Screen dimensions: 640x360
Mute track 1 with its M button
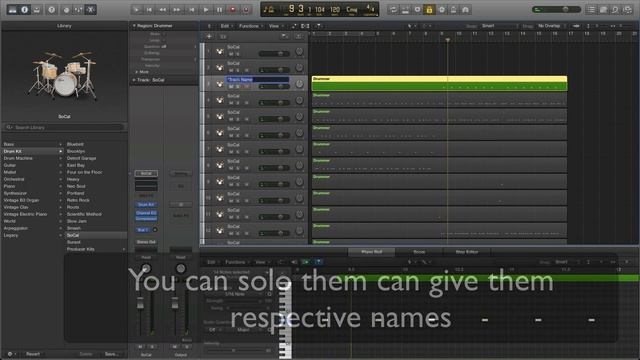point(231,54)
